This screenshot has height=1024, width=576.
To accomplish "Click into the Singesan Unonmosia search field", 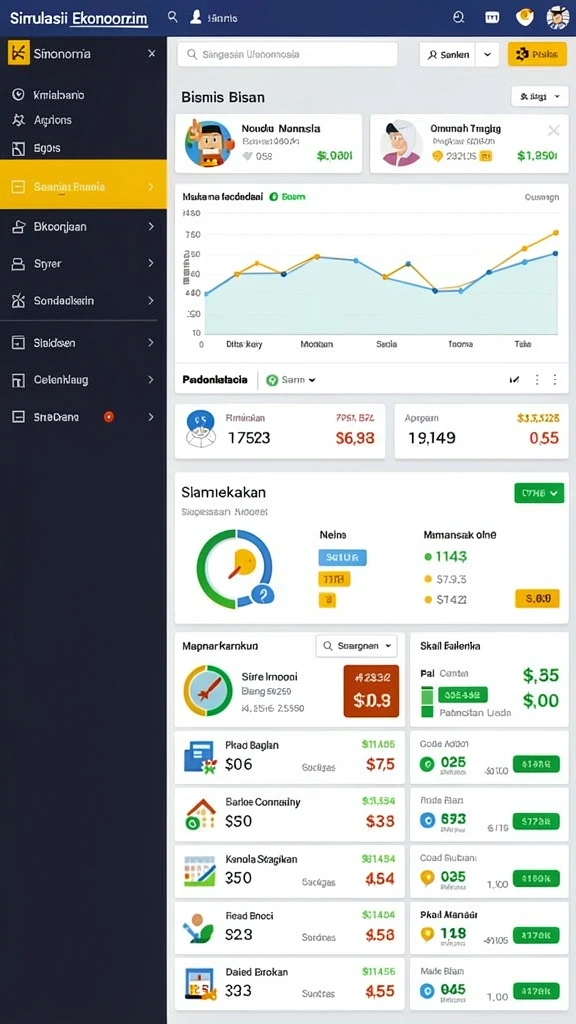I will [x=287, y=55].
